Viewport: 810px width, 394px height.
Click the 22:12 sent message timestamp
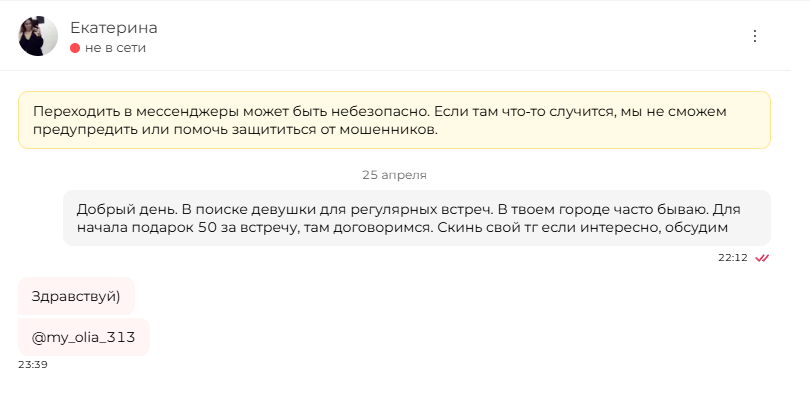click(733, 258)
